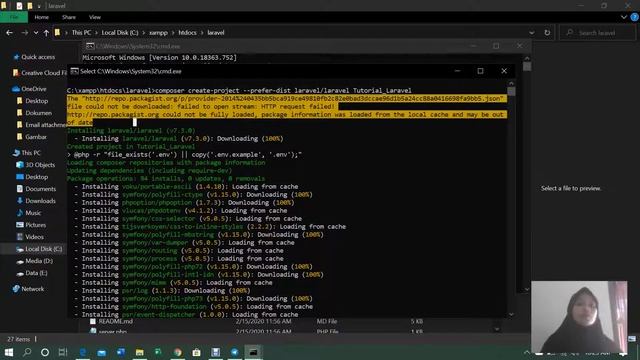Select Data (E:) drive in the navigation pane
The width and height of the screenshot is (640, 360).
tap(32, 273)
